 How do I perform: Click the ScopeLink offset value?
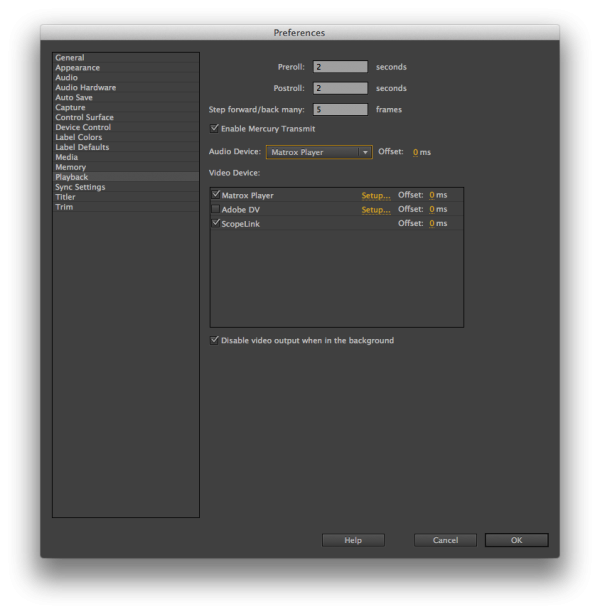pyautogui.click(x=432, y=224)
